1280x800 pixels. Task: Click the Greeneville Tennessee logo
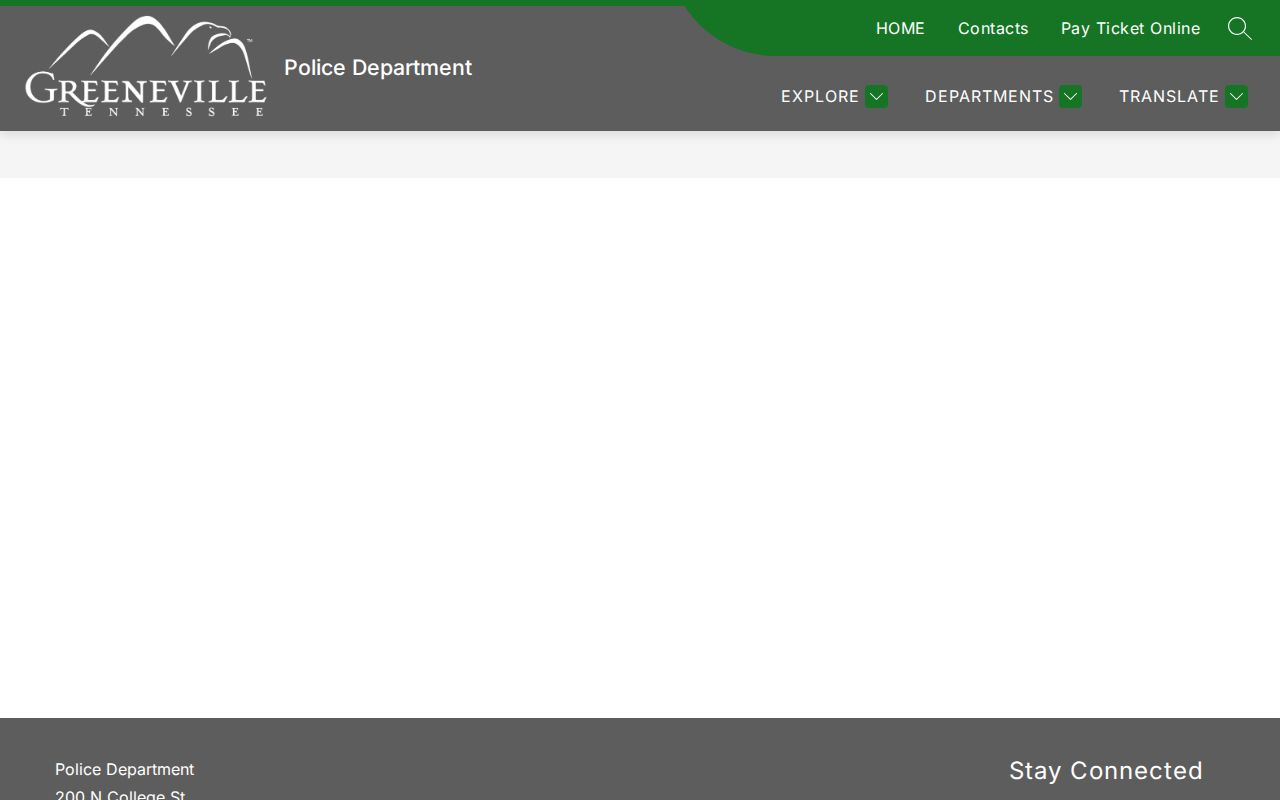pos(146,66)
